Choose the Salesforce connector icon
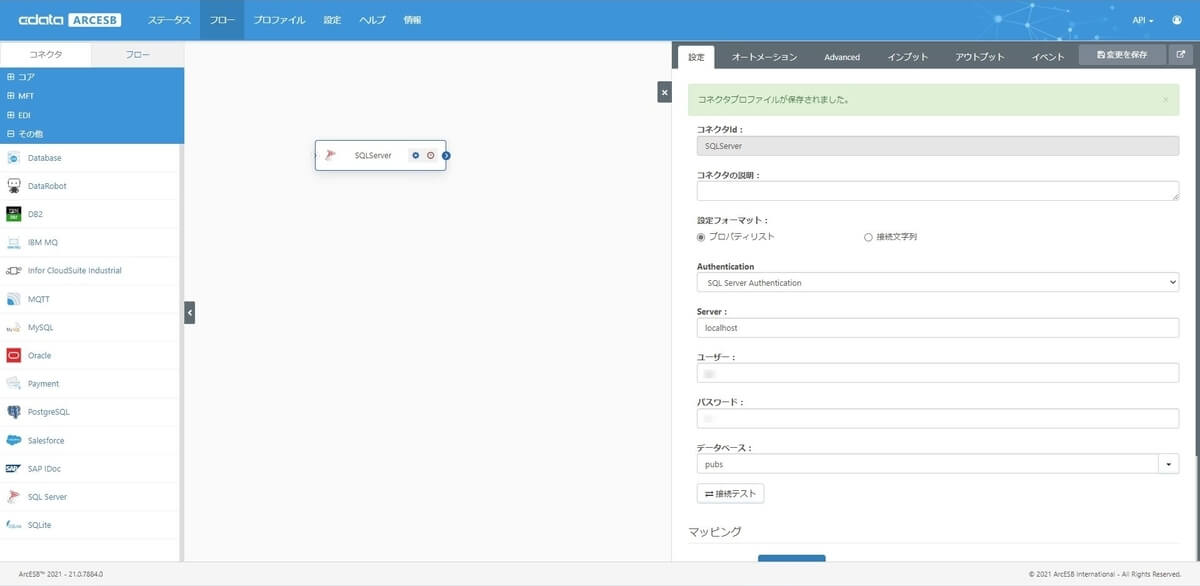The width and height of the screenshot is (1200, 586). click(14, 440)
